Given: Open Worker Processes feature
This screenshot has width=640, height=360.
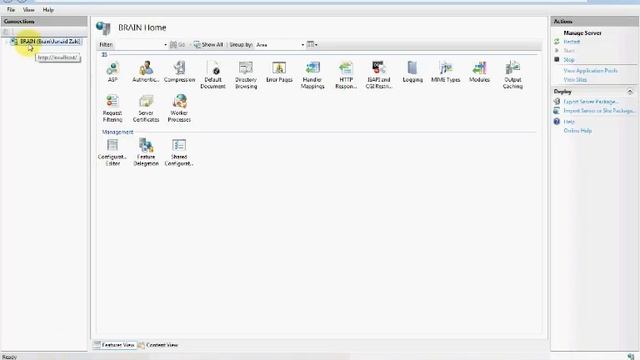Looking at the screenshot, I should 179,109.
